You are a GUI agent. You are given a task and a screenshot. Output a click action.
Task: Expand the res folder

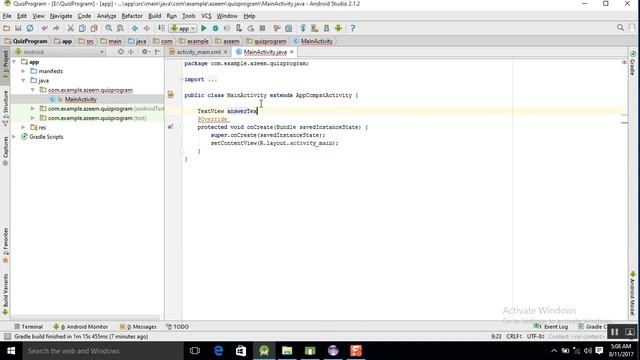[23, 127]
